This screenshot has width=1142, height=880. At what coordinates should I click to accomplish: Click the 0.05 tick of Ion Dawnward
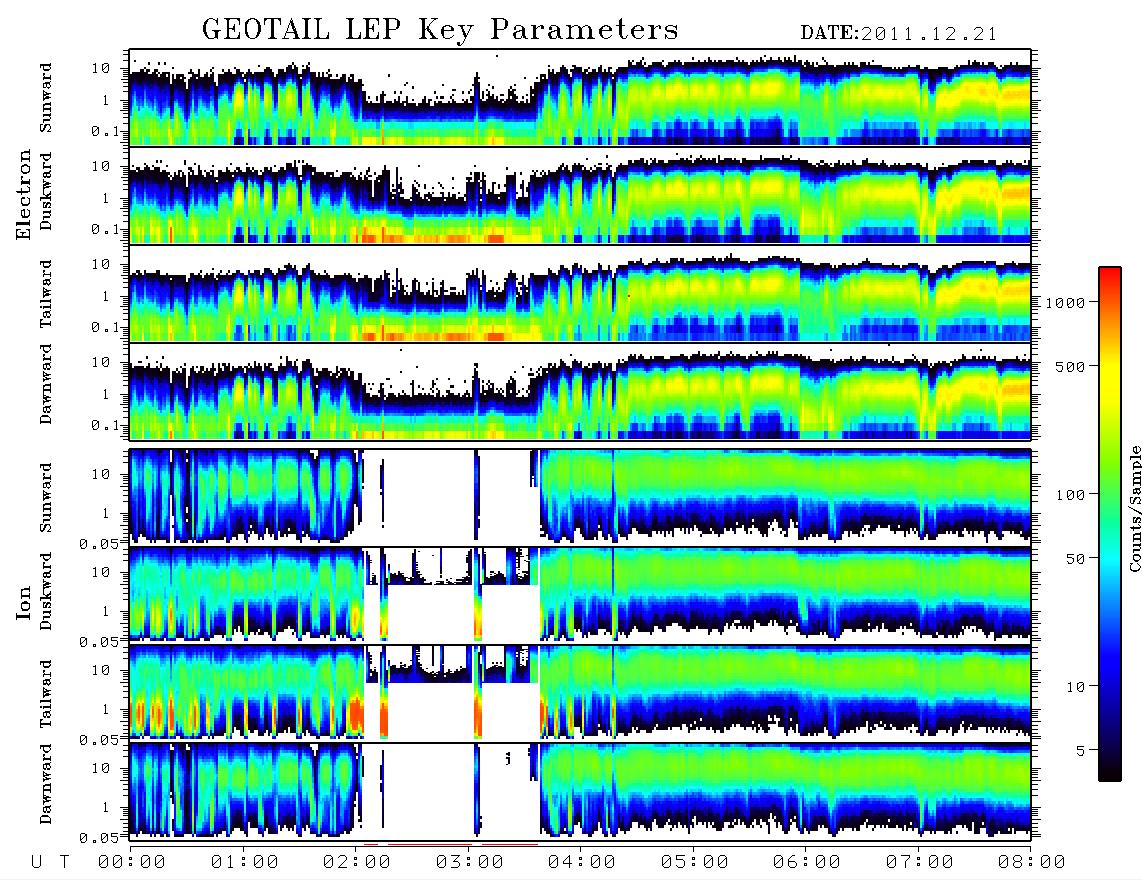coord(99,838)
